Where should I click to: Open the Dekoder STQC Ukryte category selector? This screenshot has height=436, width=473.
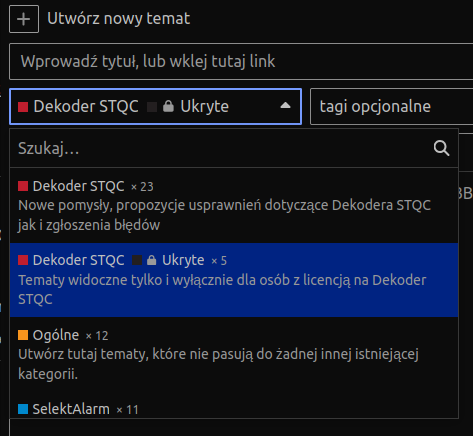click(x=155, y=106)
